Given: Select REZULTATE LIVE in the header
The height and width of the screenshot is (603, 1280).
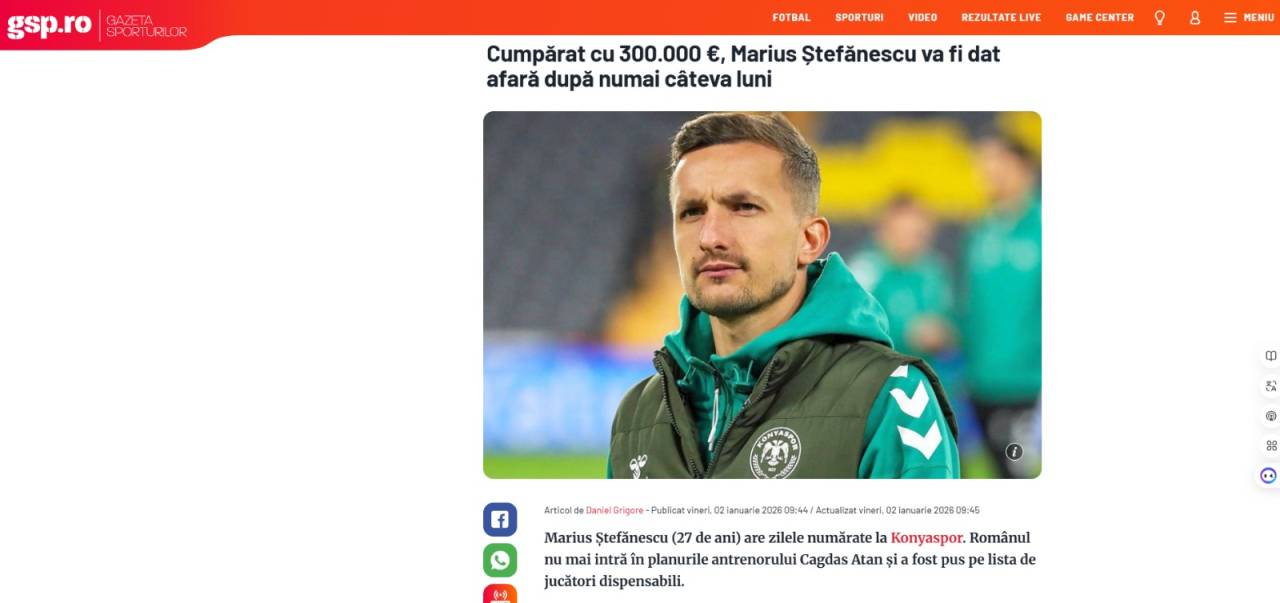Looking at the screenshot, I should [1001, 17].
